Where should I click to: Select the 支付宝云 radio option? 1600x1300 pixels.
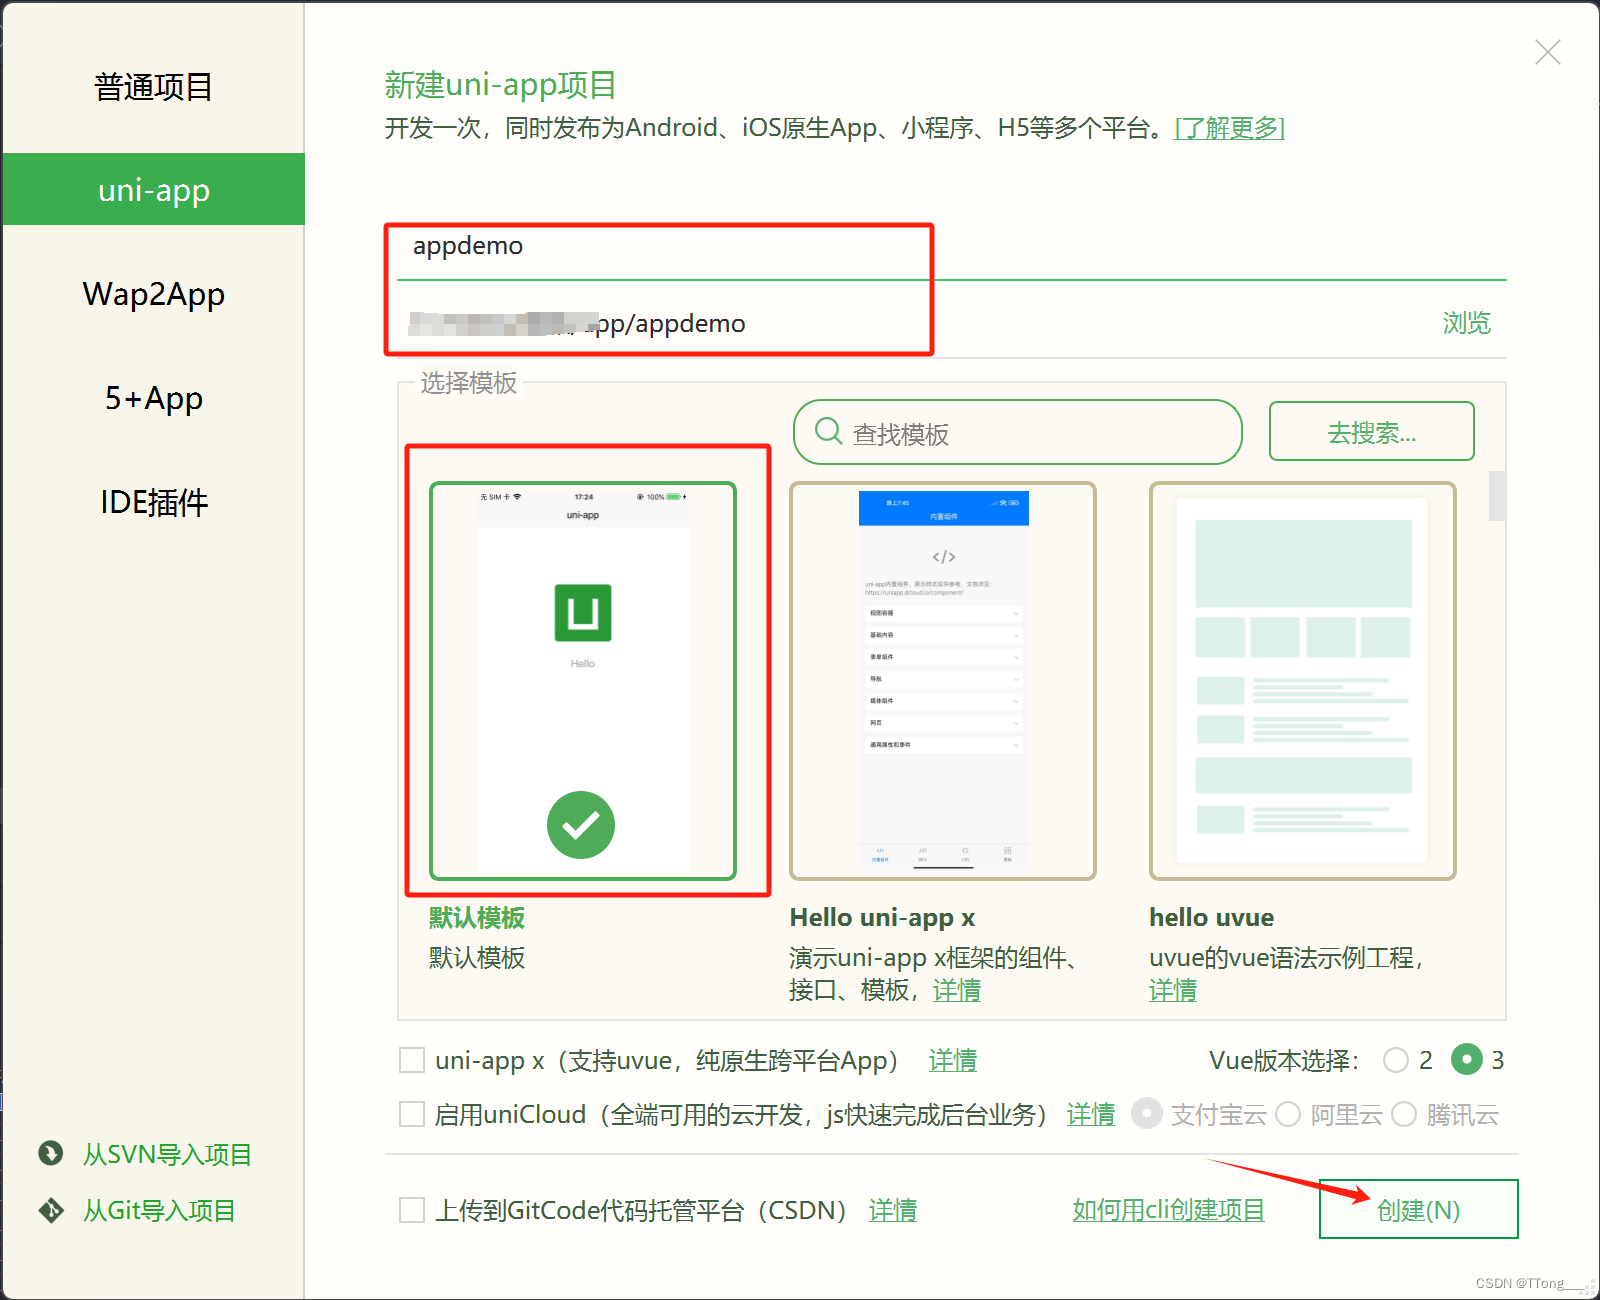1147,1114
